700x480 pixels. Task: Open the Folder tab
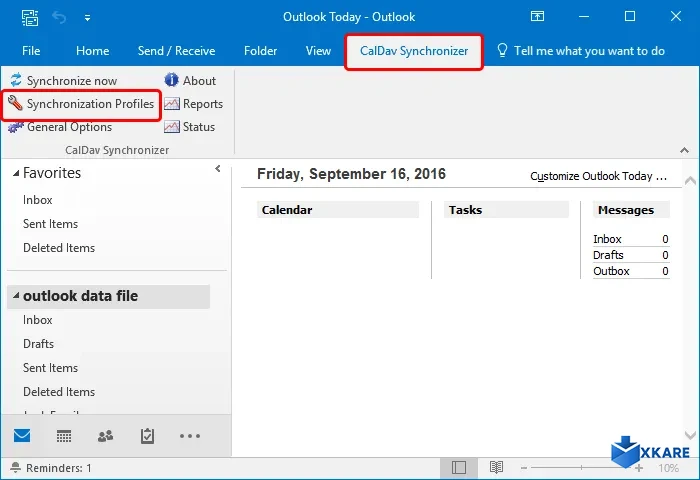(x=260, y=51)
